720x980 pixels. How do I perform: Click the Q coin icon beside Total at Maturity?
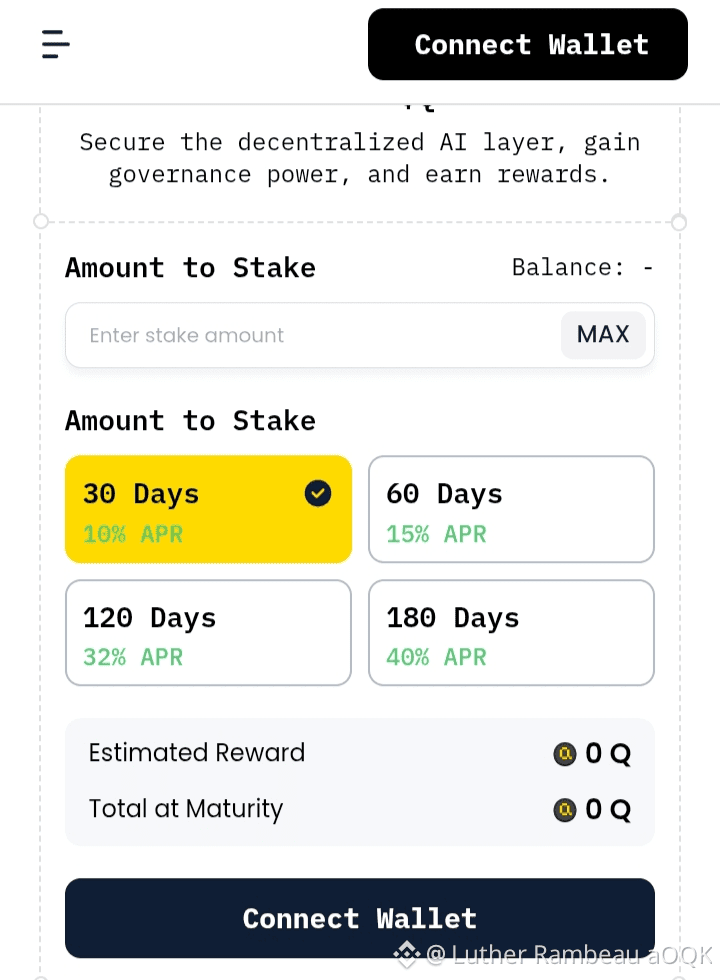point(565,810)
